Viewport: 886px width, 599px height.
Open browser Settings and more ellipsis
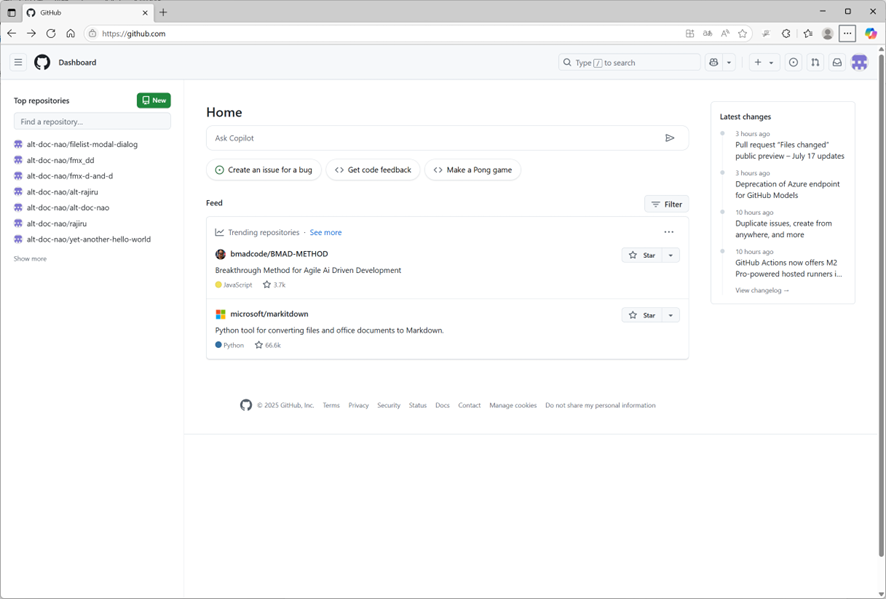pos(847,33)
